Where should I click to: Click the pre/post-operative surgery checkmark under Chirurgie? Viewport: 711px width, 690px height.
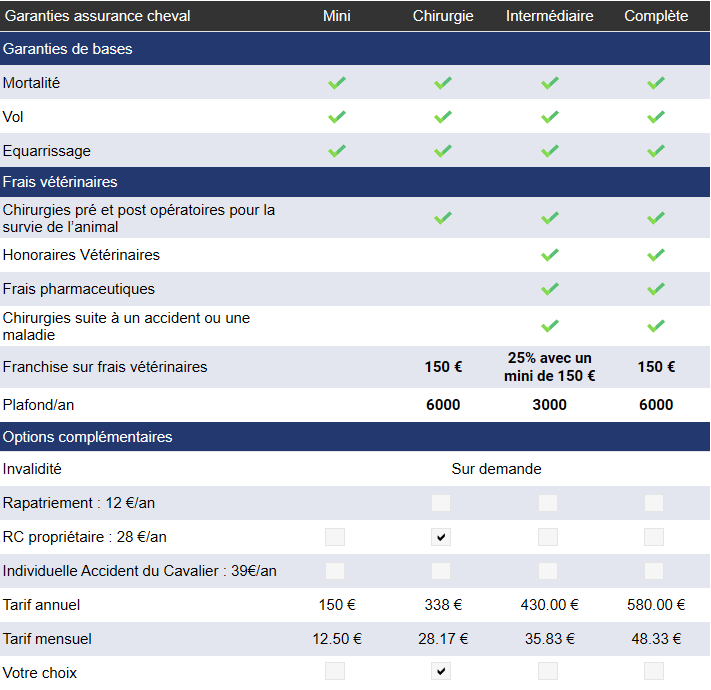point(443,218)
